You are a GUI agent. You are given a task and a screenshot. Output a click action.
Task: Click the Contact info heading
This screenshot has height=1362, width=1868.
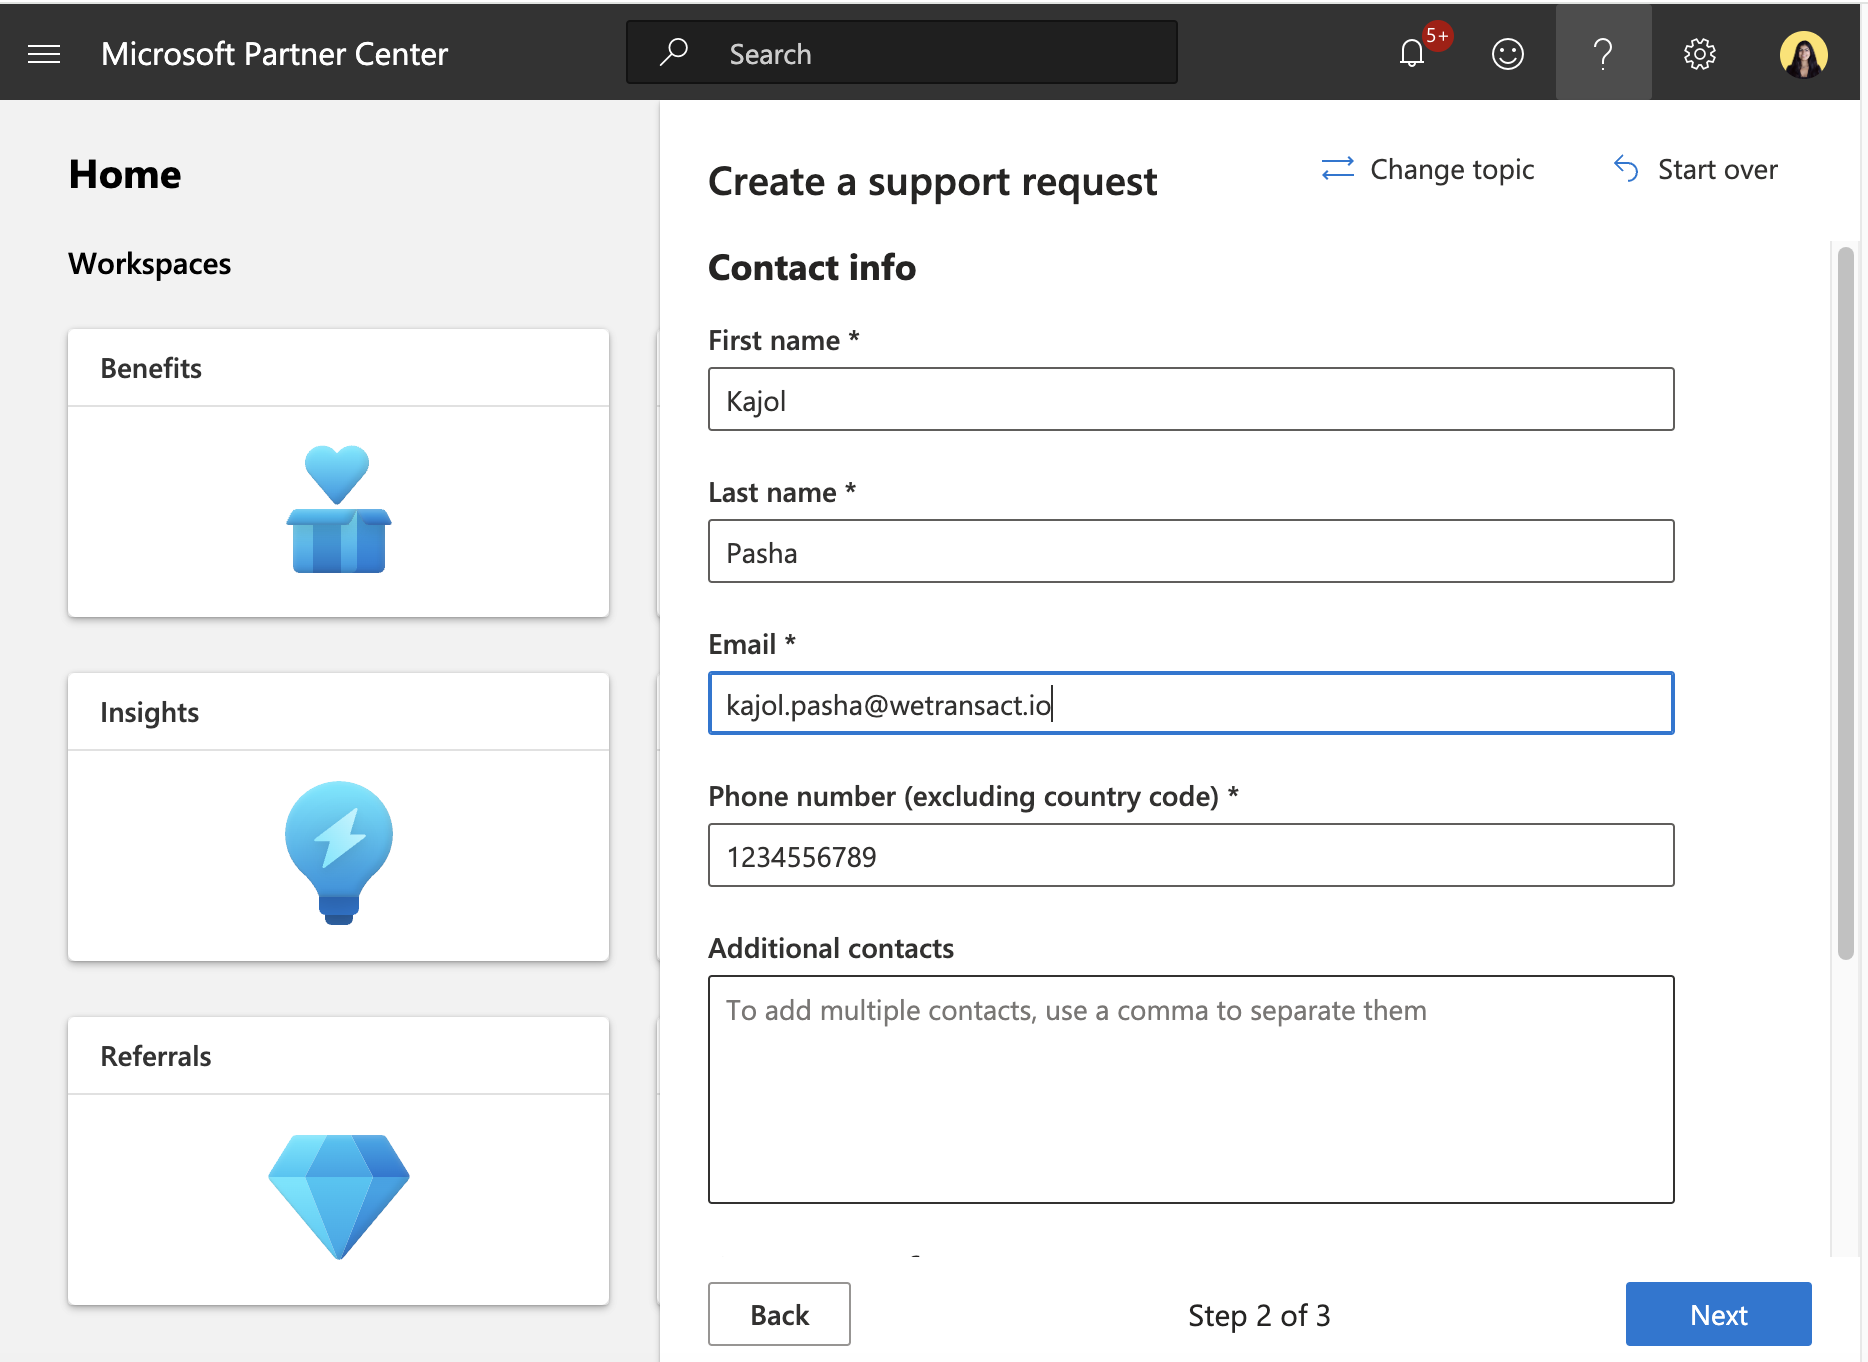[x=812, y=267]
